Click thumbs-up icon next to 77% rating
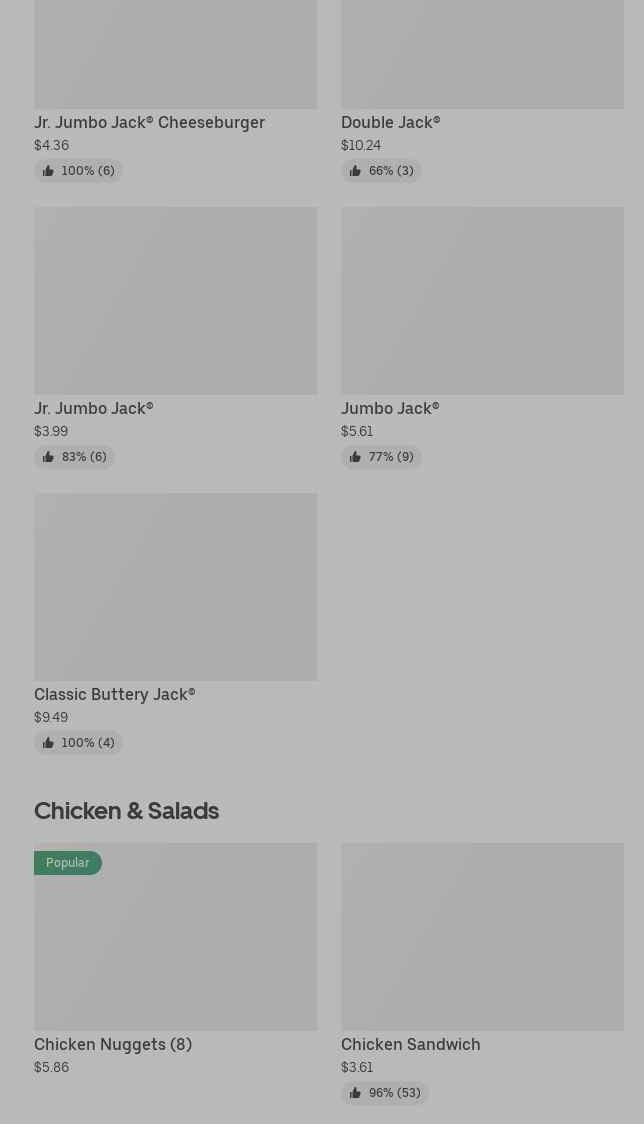 coord(355,457)
